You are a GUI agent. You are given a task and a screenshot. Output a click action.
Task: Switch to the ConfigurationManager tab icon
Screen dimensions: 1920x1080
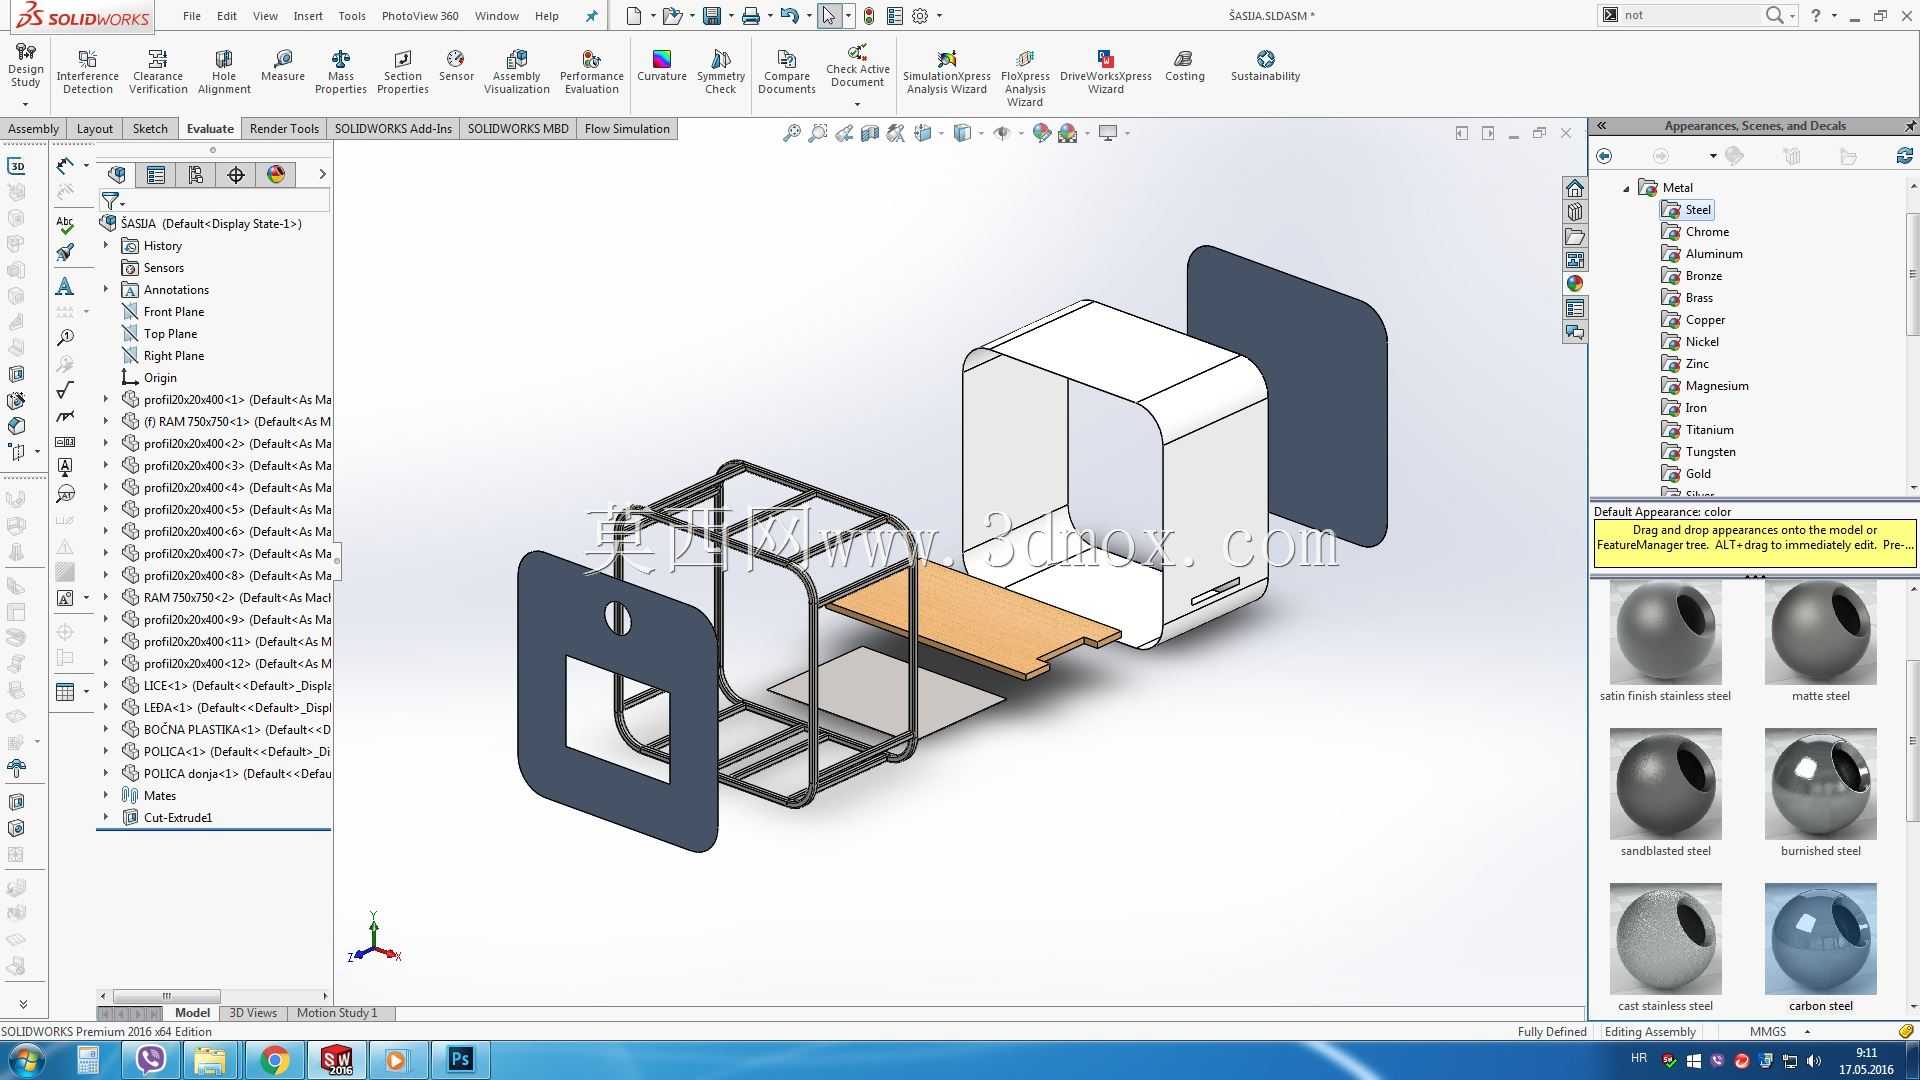coord(196,175)
